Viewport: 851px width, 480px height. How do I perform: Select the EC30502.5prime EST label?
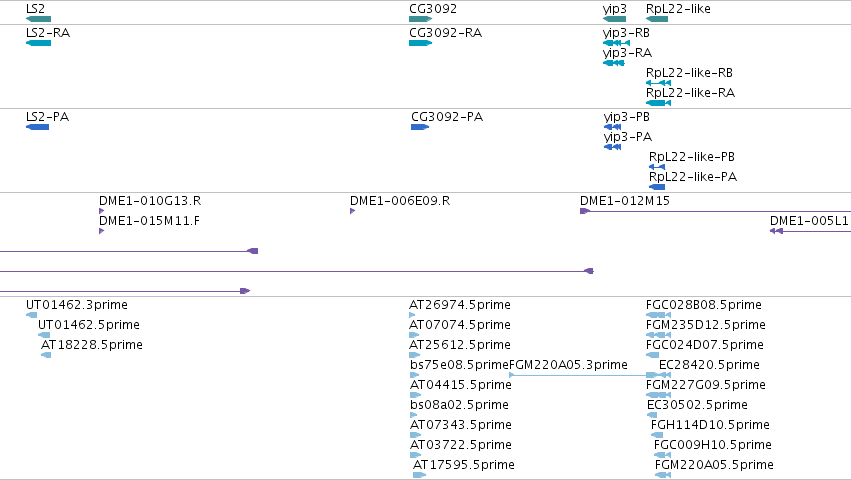697,405
